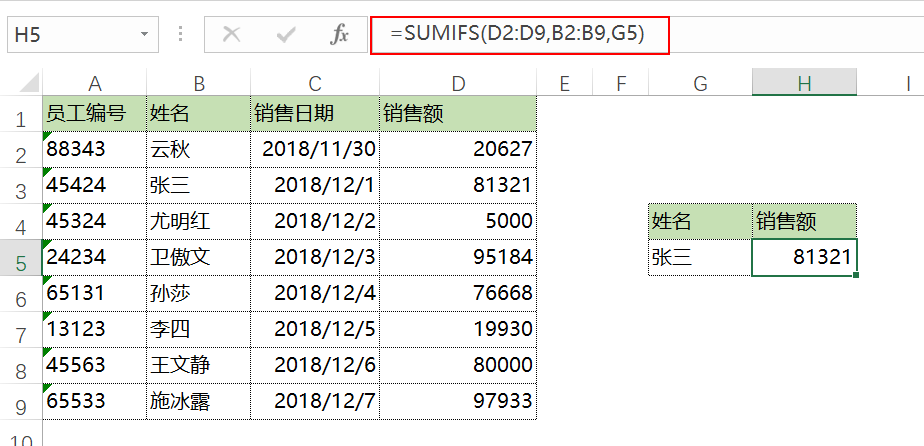Click green error indicator in cell A2
This screenshot has height=446, width=924.
(47, 136)
